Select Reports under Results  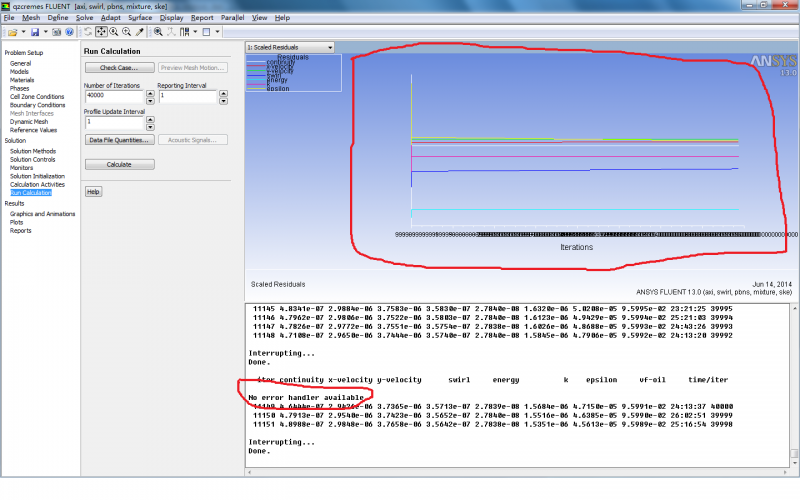coord(20,231)
